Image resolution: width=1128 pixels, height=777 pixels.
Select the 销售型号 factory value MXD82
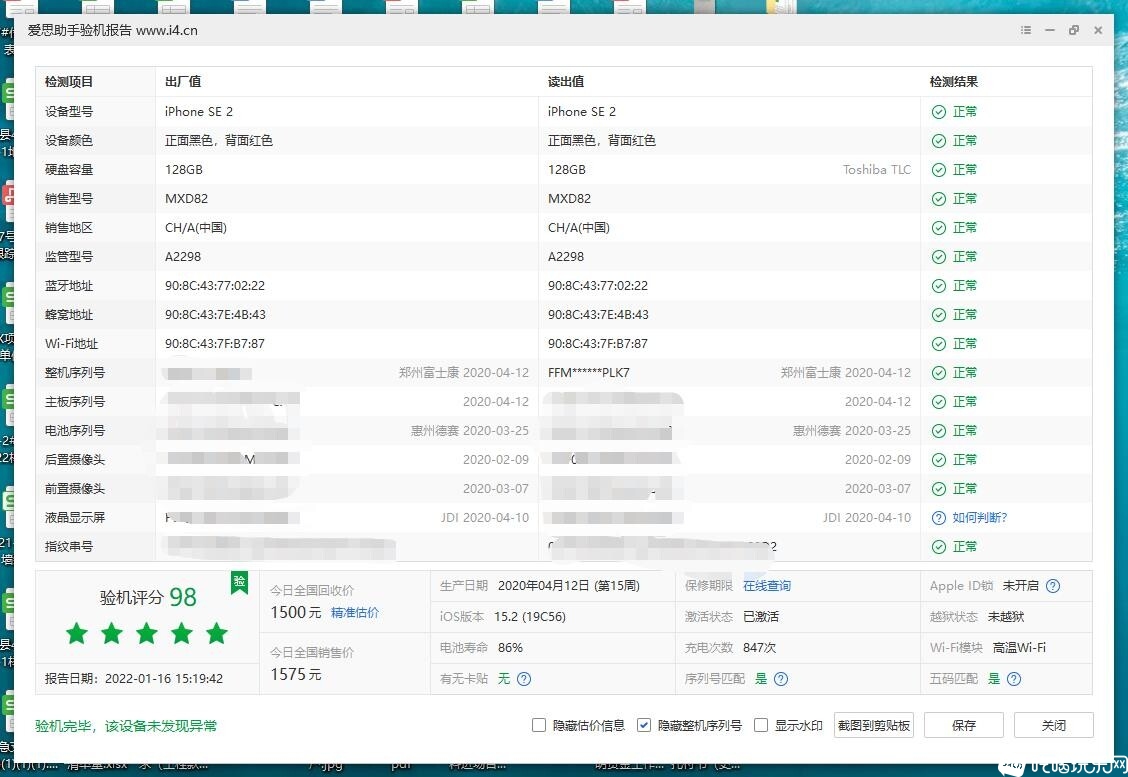pyautogui.click(x=186, y=199)
